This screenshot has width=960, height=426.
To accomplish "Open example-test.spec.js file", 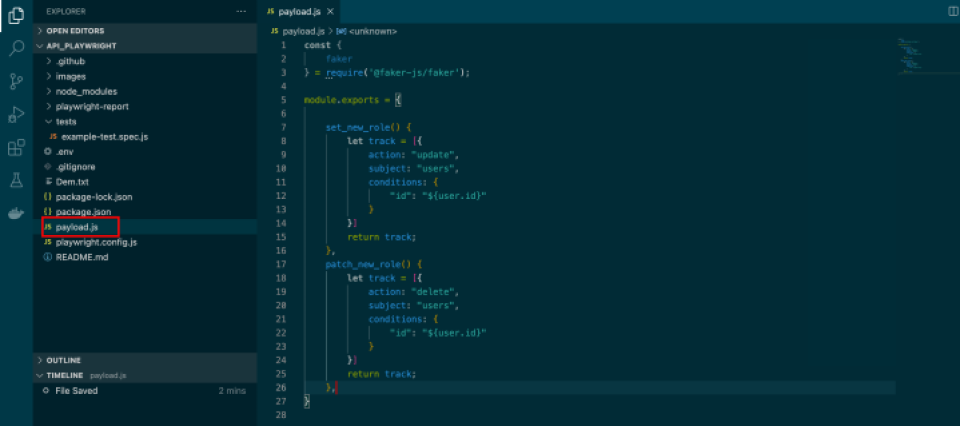I will [x=145, y=136].
